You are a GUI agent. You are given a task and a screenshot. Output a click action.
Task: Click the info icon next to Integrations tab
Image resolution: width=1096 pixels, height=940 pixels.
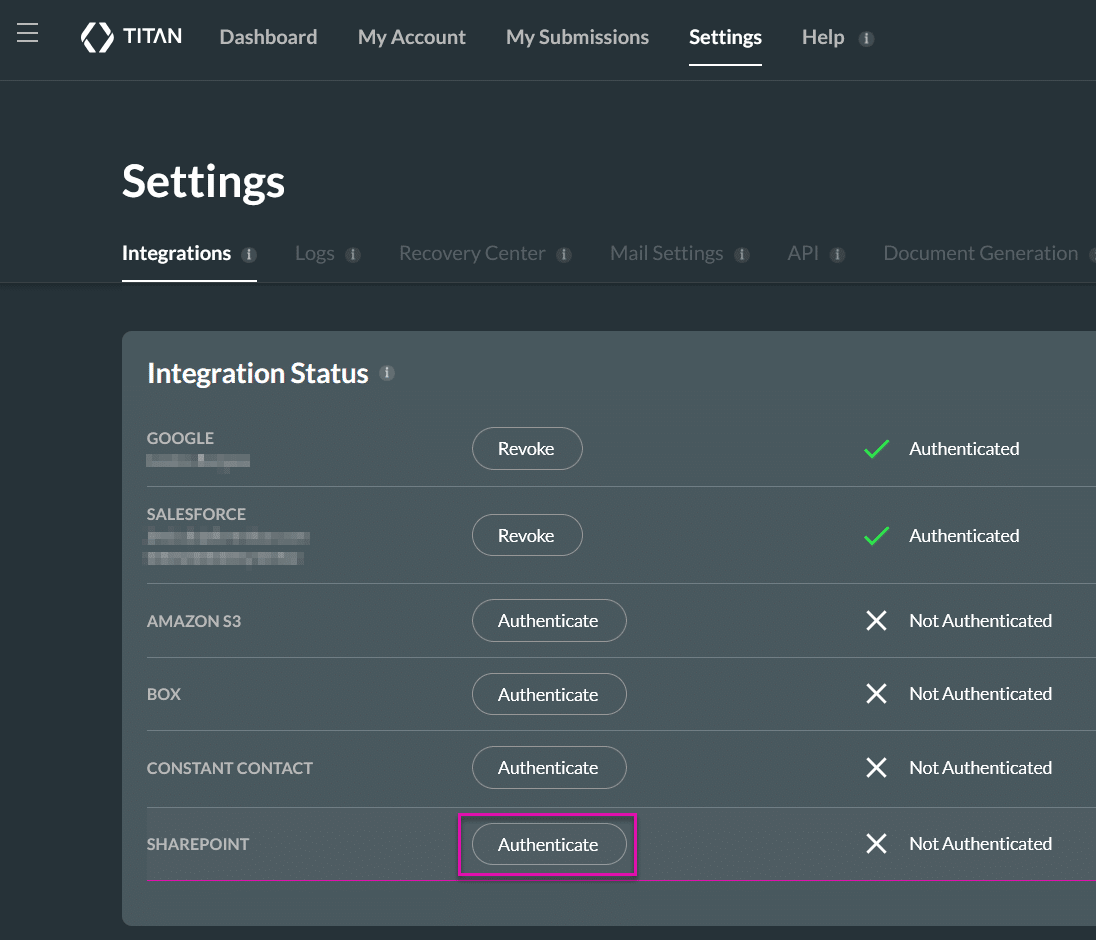pyautogui.click(x=251, y=255)
